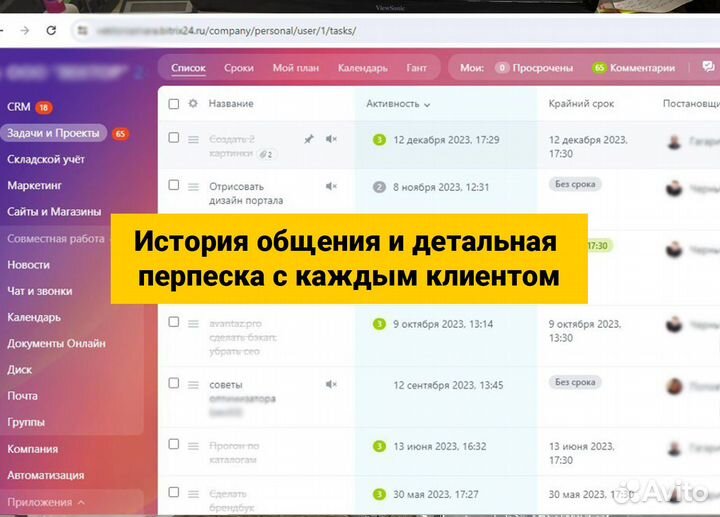720x517 pixels.
Task: Click Без срока deadline on 8 ноября row
Action: coord(575,185)
